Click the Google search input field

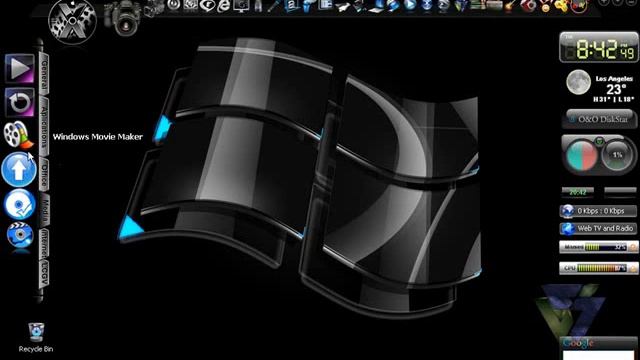[598, 355]
